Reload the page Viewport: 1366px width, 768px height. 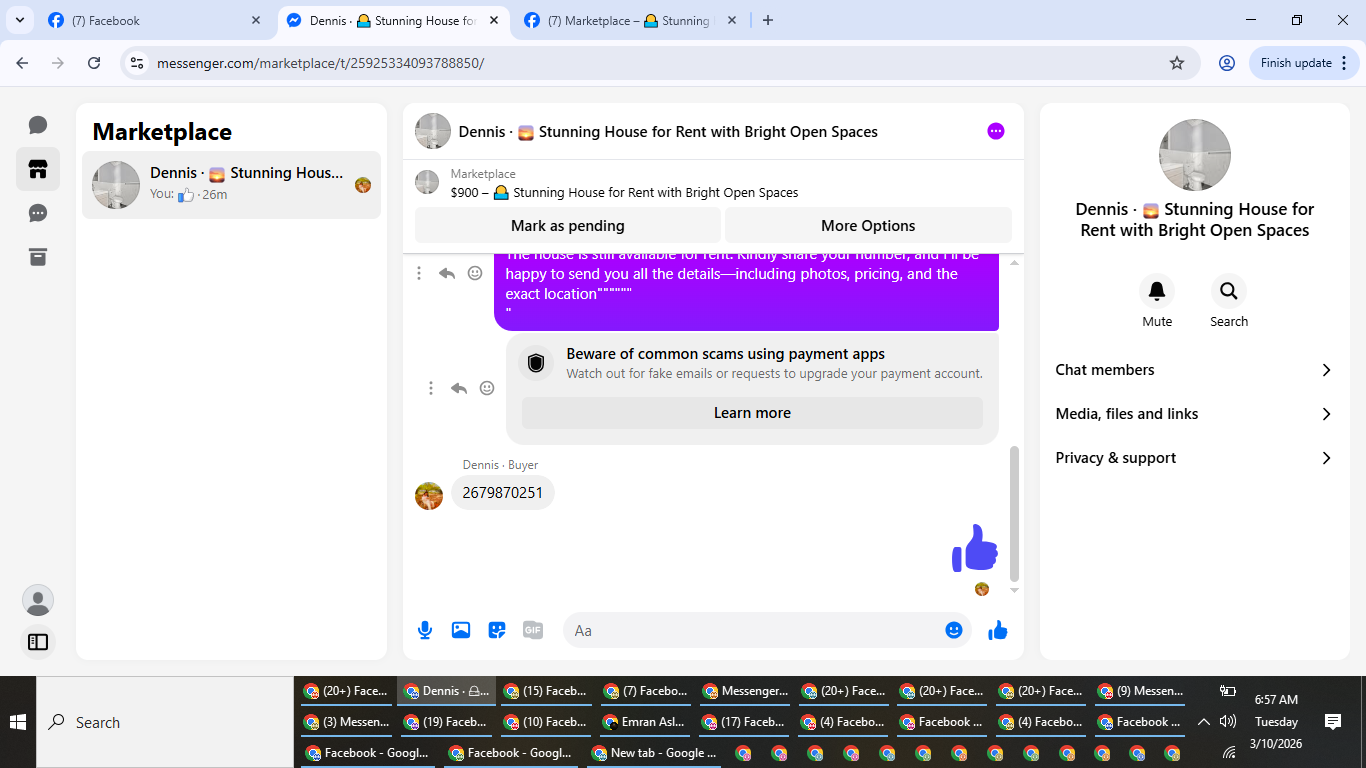click(x=94, y=63)
